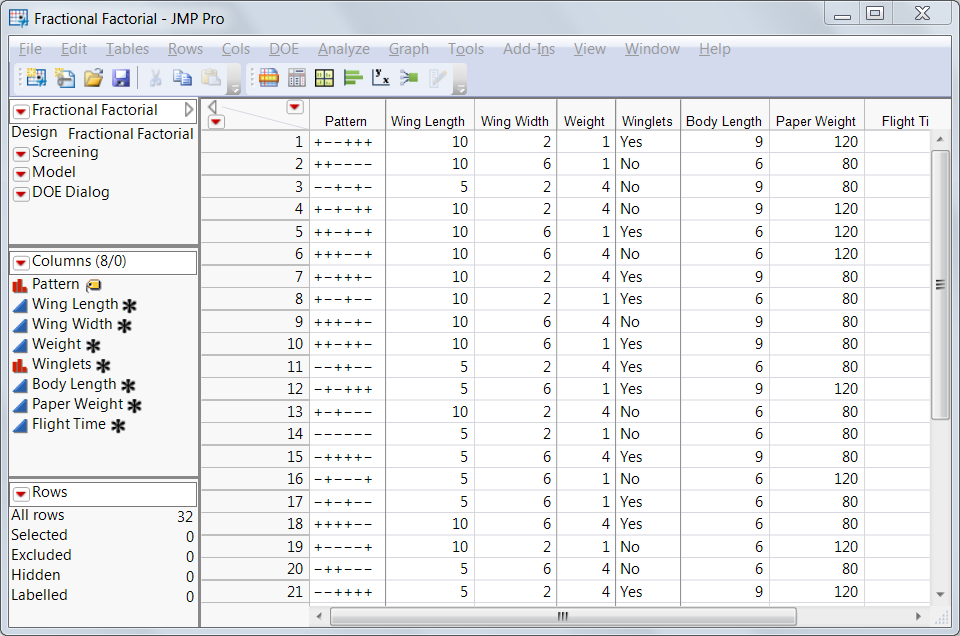Click the horizontal scrollbar thumb
The width and height of the screenshot is (960, 636).
[563, 616]
